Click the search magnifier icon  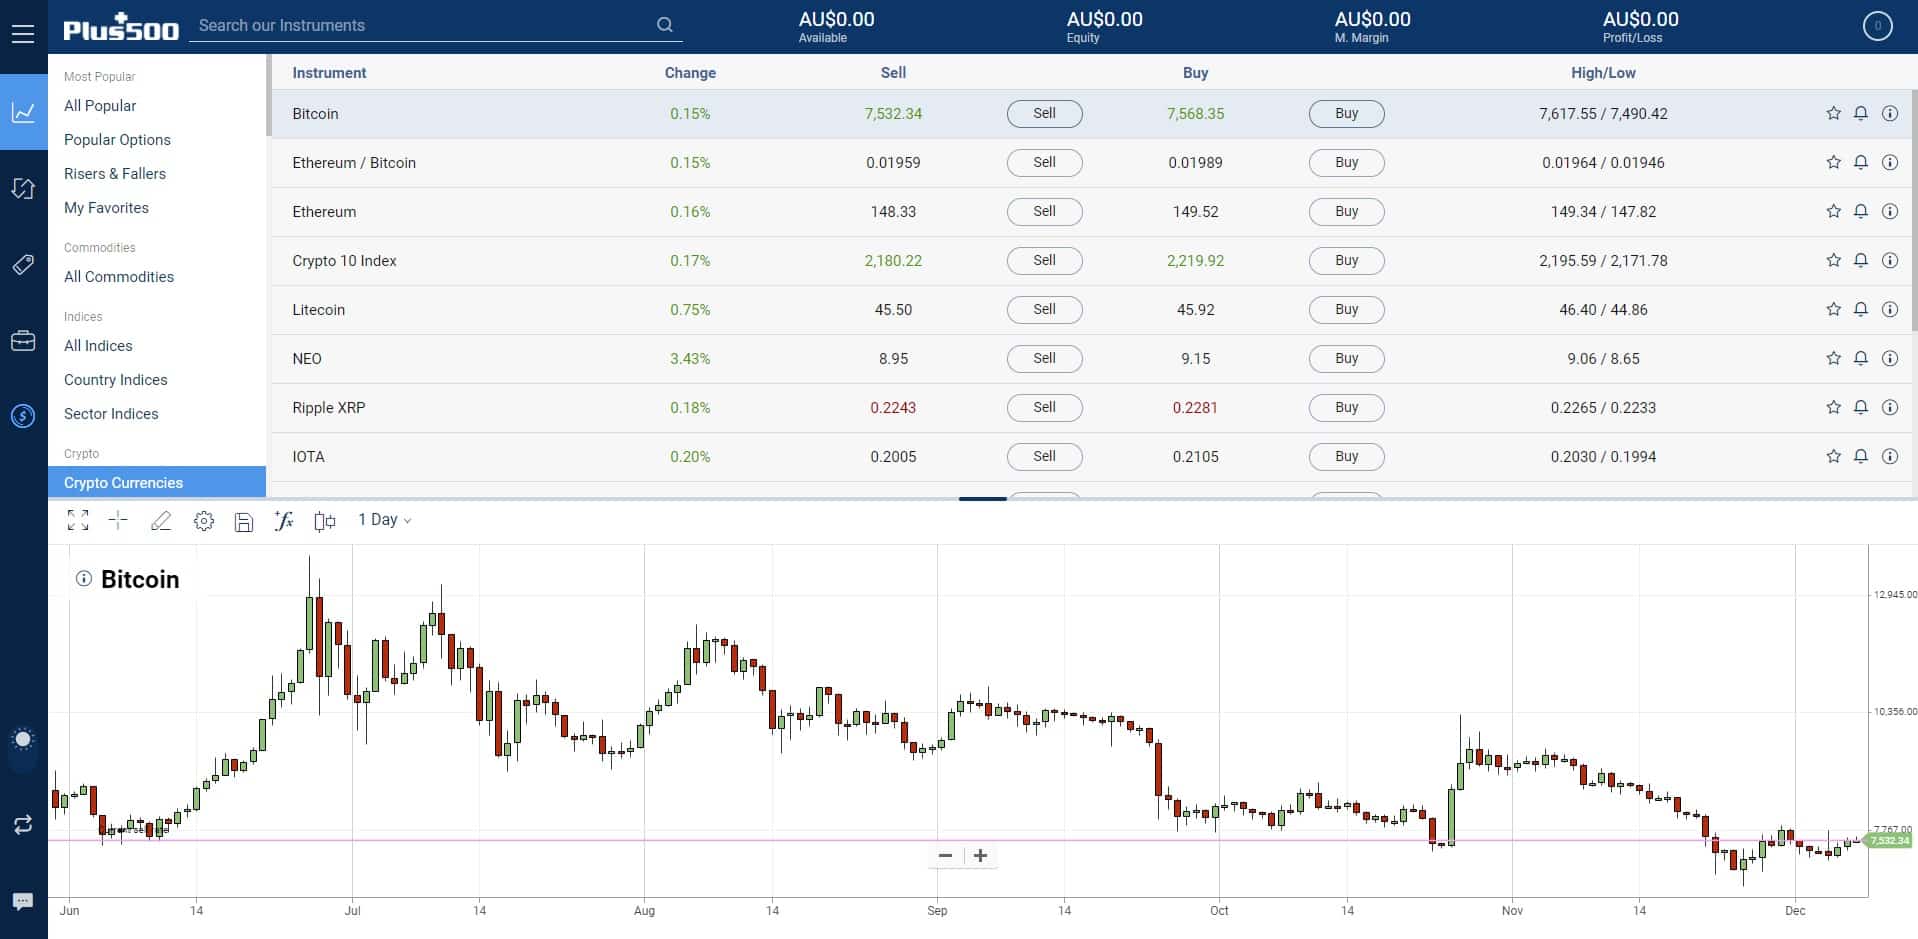(x=665, y=25)
